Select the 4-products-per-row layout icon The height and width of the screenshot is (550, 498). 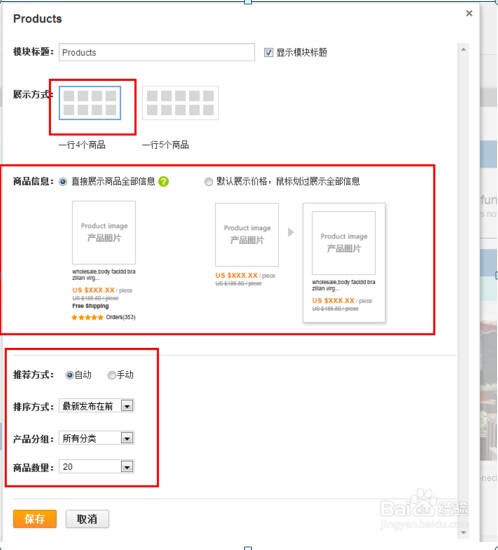pyautogui.click(x=90, y=103)
